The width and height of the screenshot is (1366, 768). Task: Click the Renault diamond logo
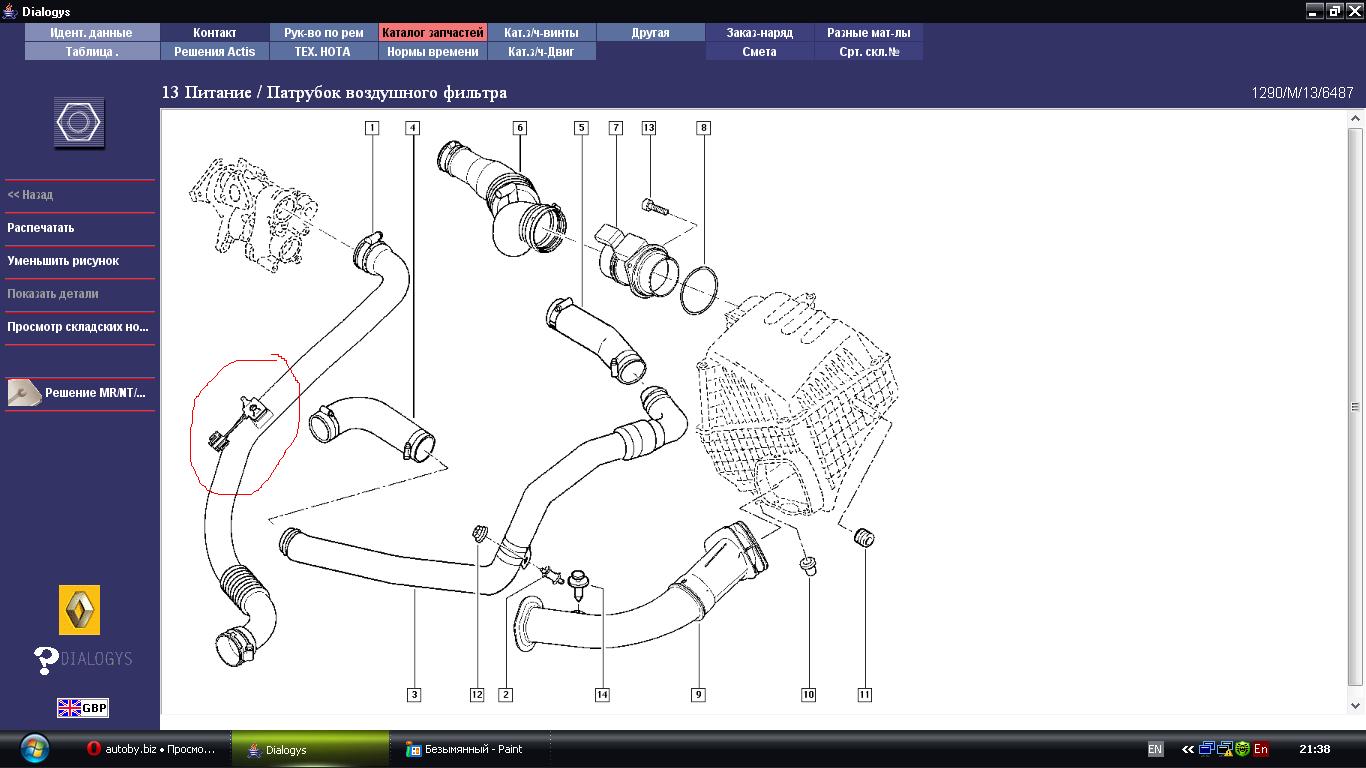tap(79, 610)
